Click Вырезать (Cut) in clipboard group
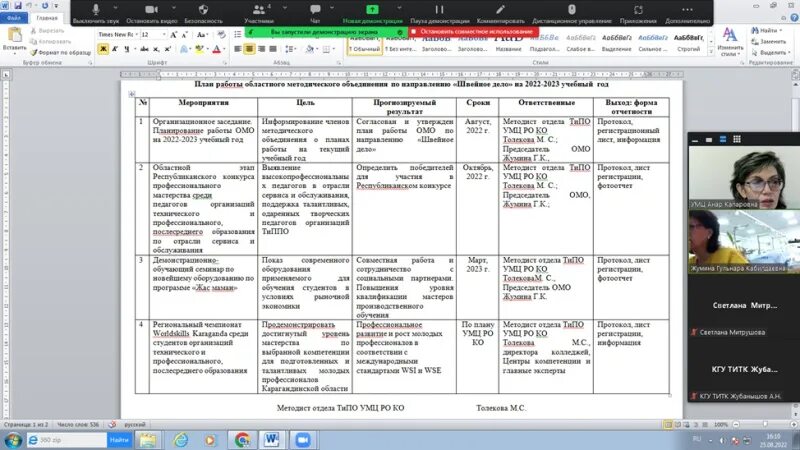This screenshot has height=450, width=800. (x=47, y=31)
